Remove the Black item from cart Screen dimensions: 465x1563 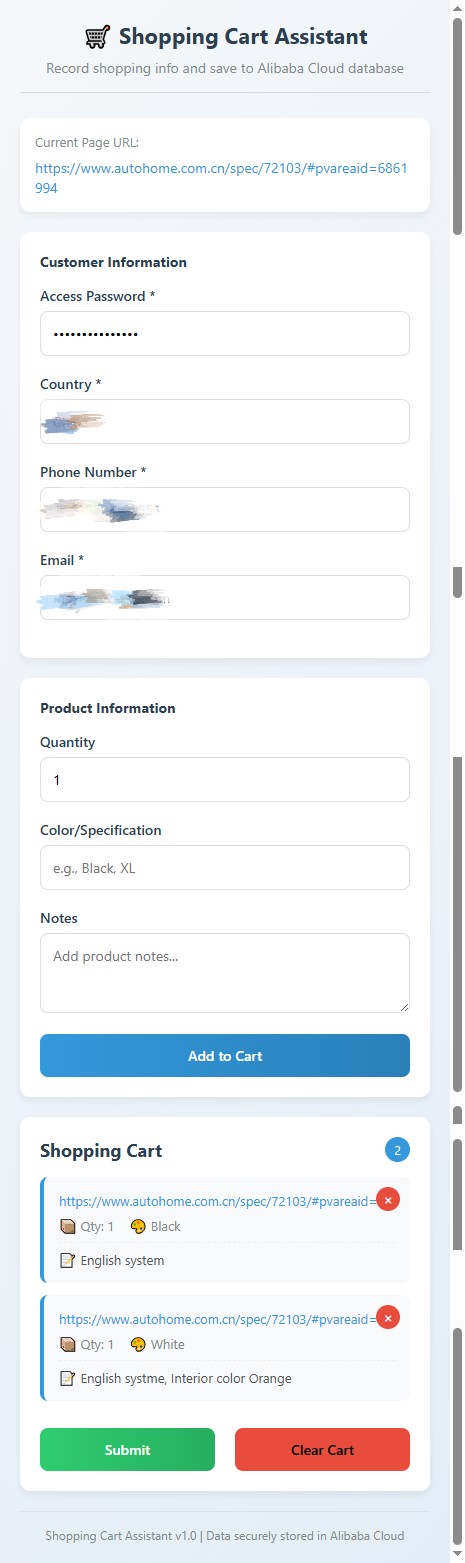point(388,1199)
